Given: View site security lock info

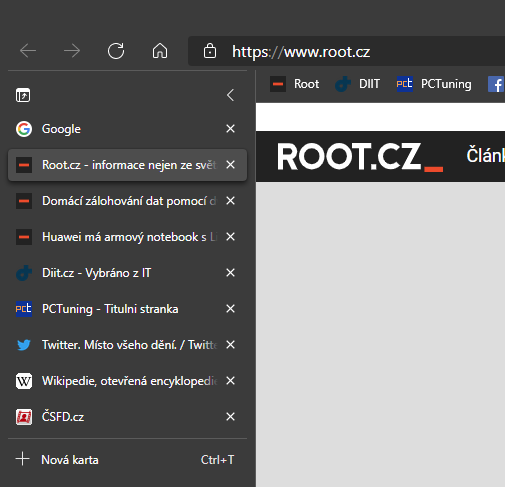Looking at the screenshot, I should coord(210,51).
